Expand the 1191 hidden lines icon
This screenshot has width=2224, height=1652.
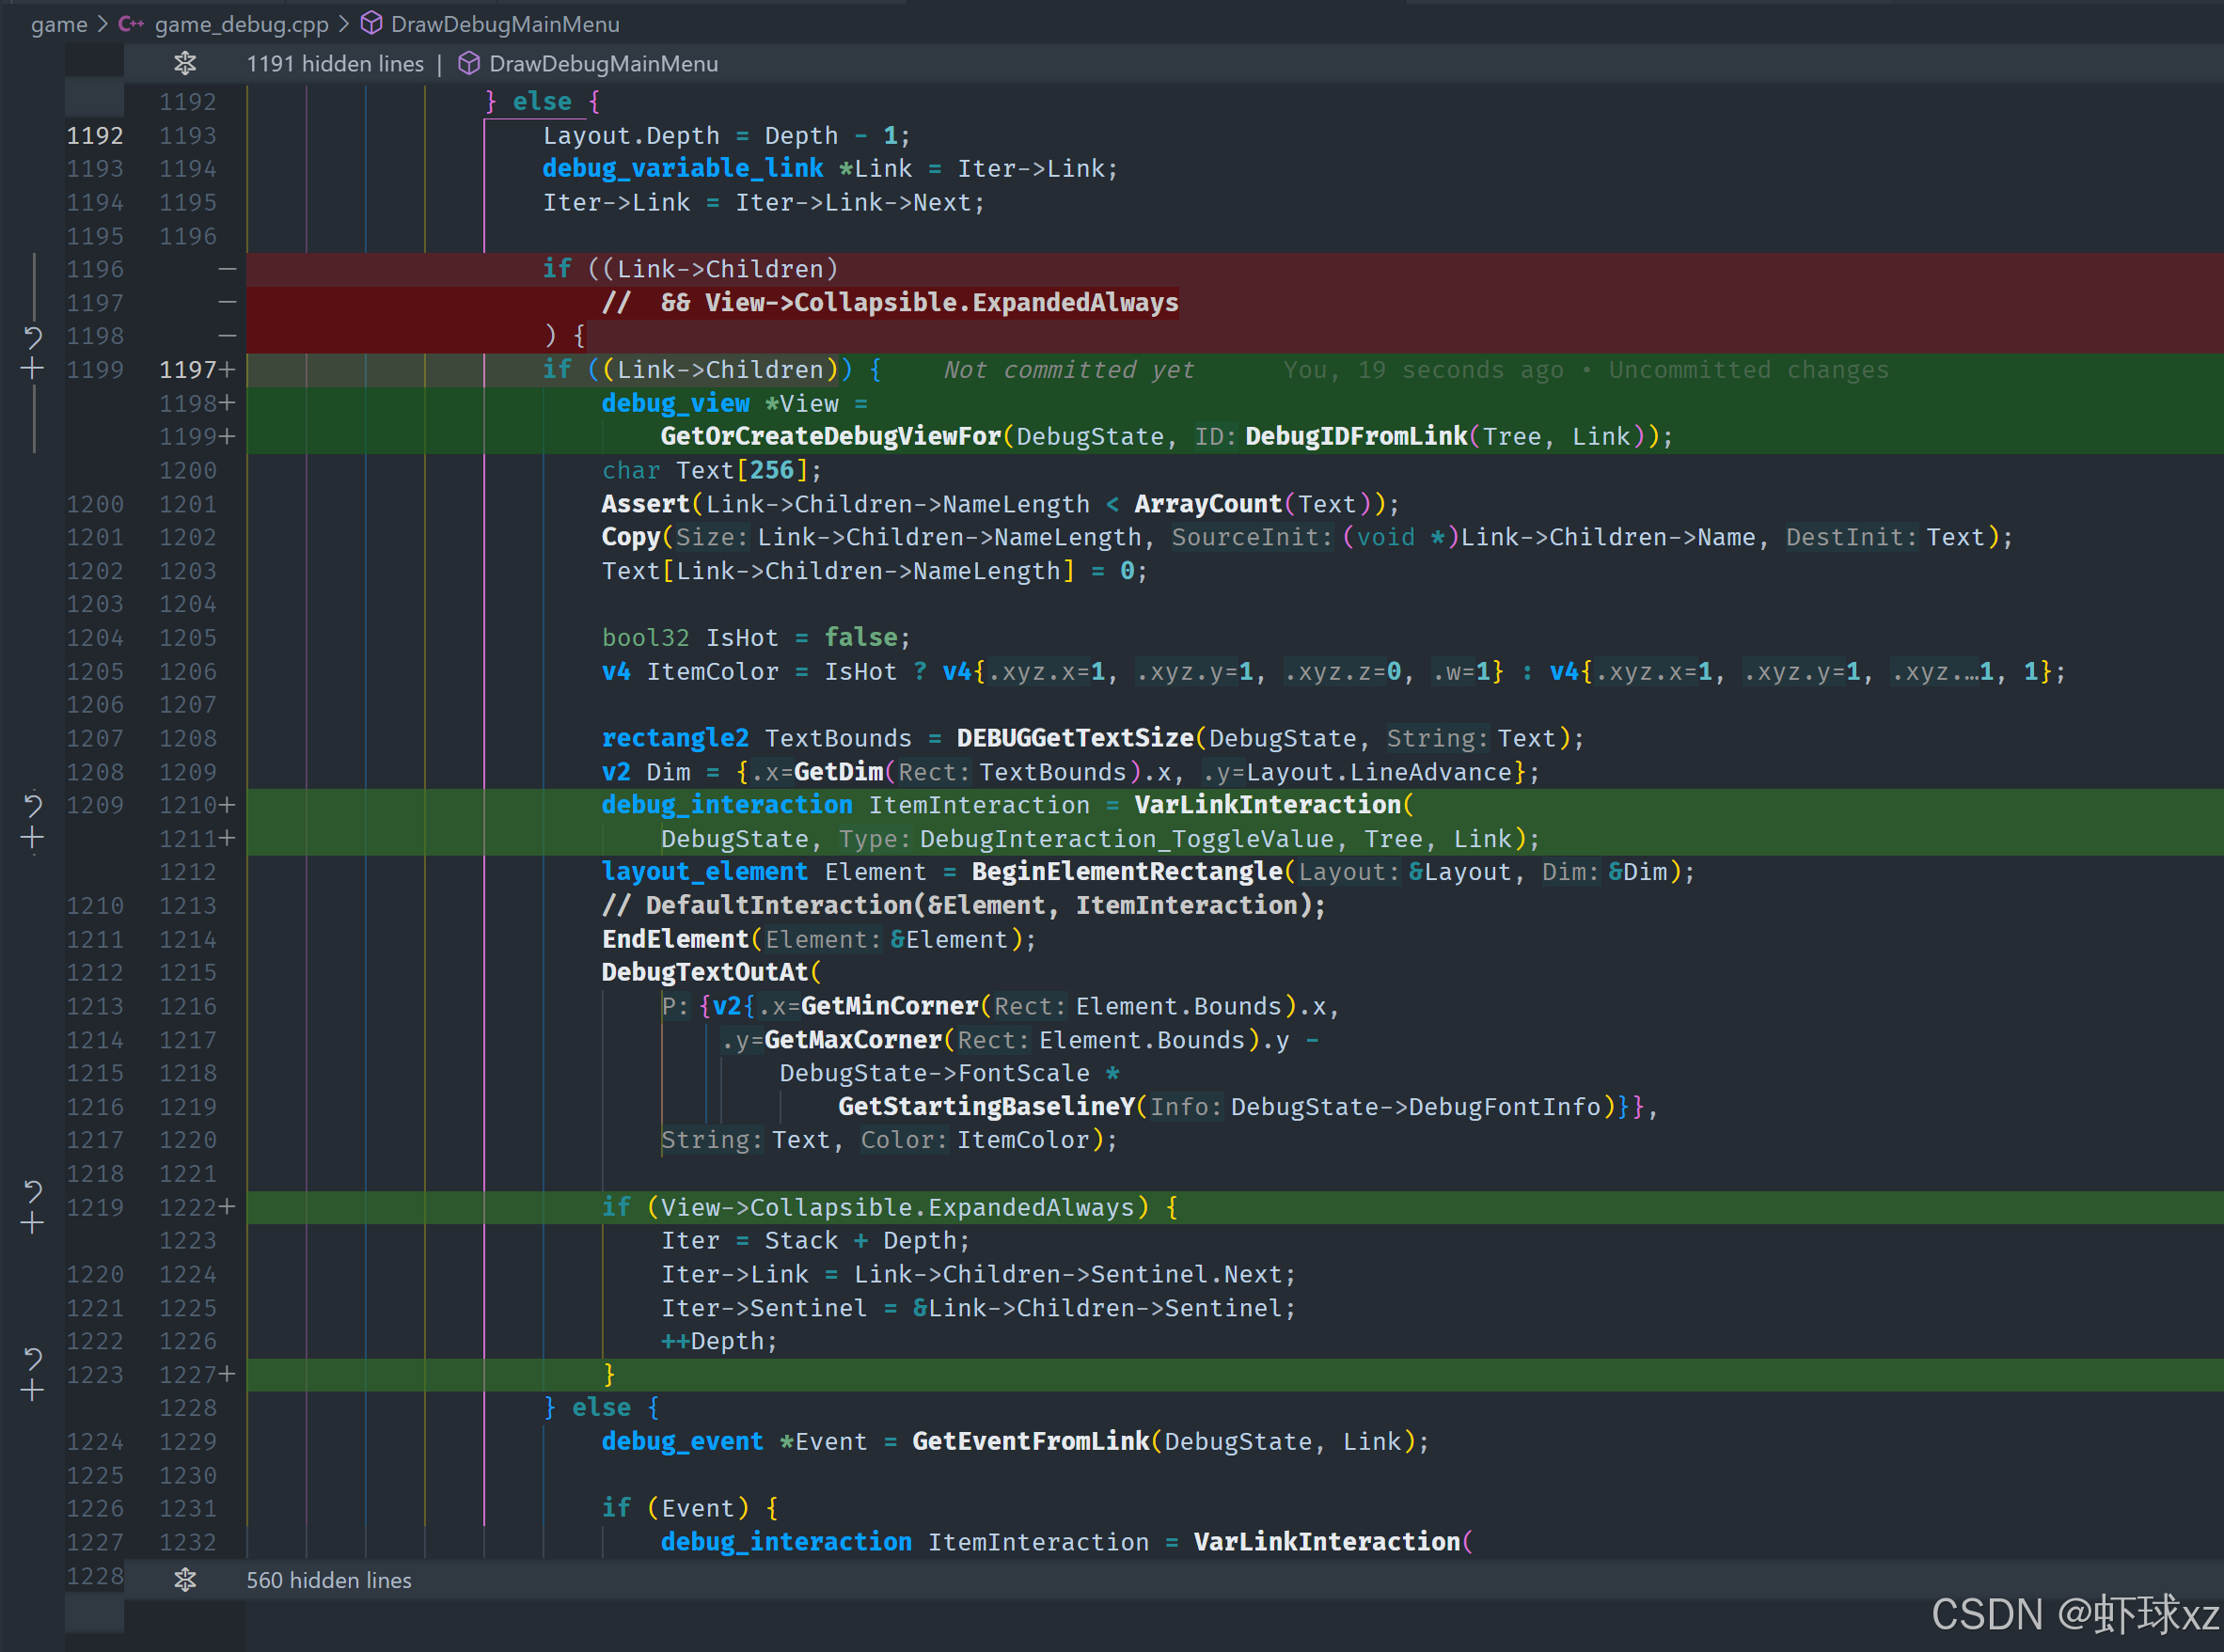(185, 64)
